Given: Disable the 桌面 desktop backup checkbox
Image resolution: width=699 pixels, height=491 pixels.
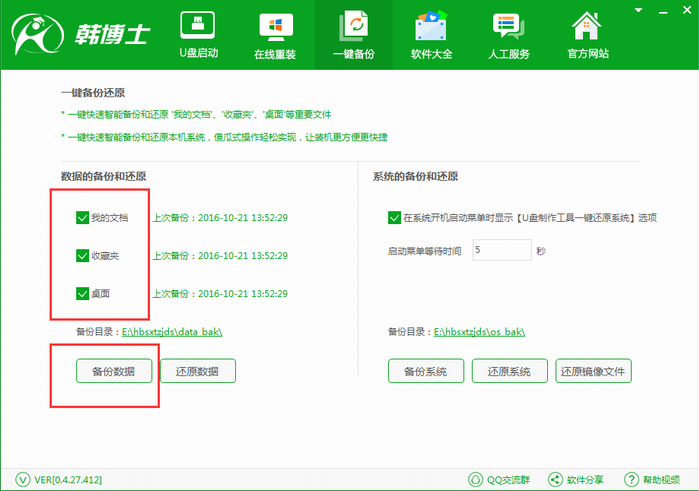Looking at the screenshot, I should pyautogui.click(x=83, y=294).
